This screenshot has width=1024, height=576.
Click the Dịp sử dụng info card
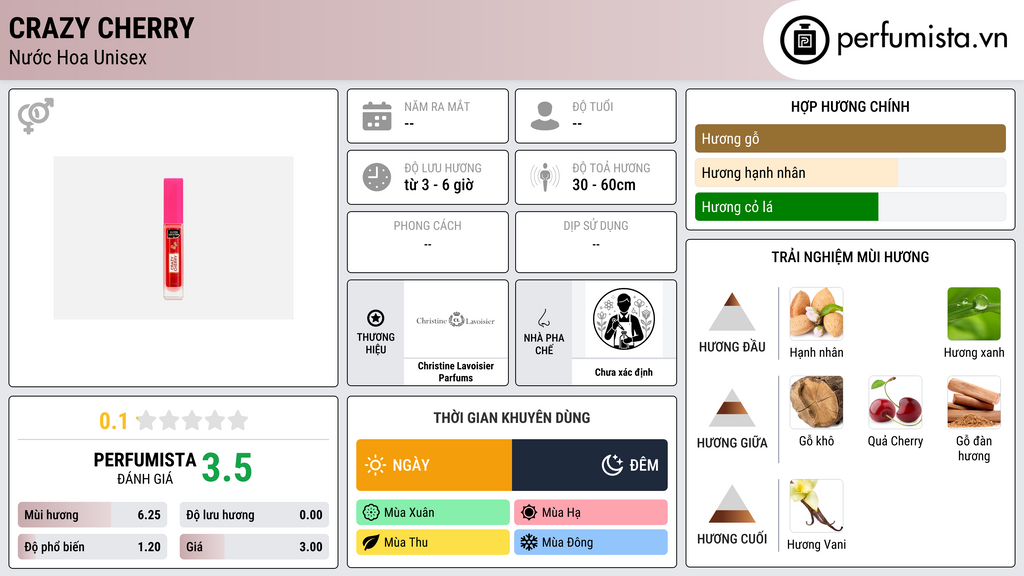tap(596, 242)
